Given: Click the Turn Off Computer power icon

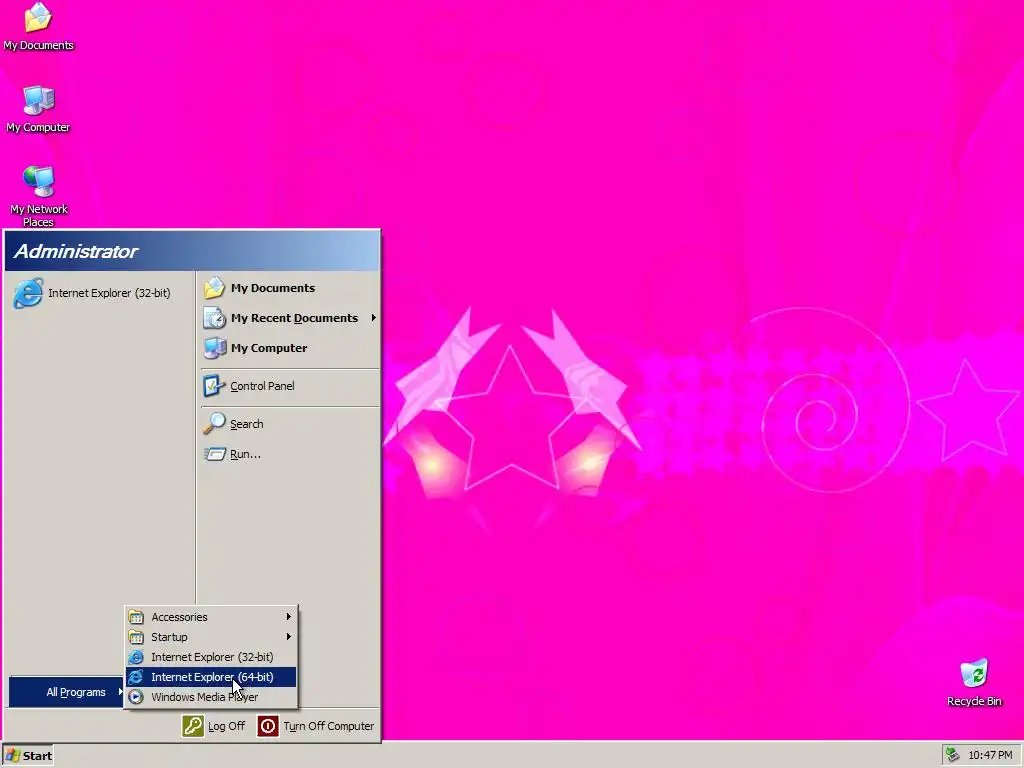Looking at the screenshot, I should (268, 726).
